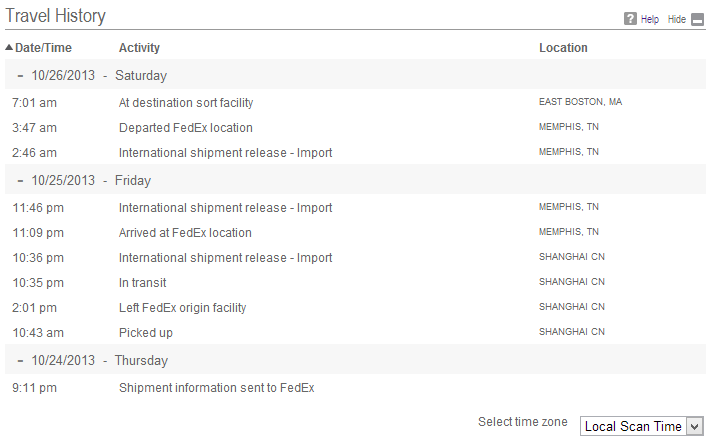Collapse the 10/24/2013 Thursday group
The height and width of the screenshot is (441, 711).
click(20, 361)
